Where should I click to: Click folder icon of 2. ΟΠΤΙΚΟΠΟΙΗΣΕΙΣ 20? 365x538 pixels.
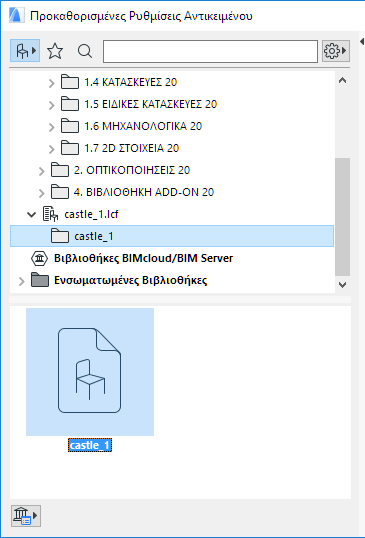[x=60, y=170]
